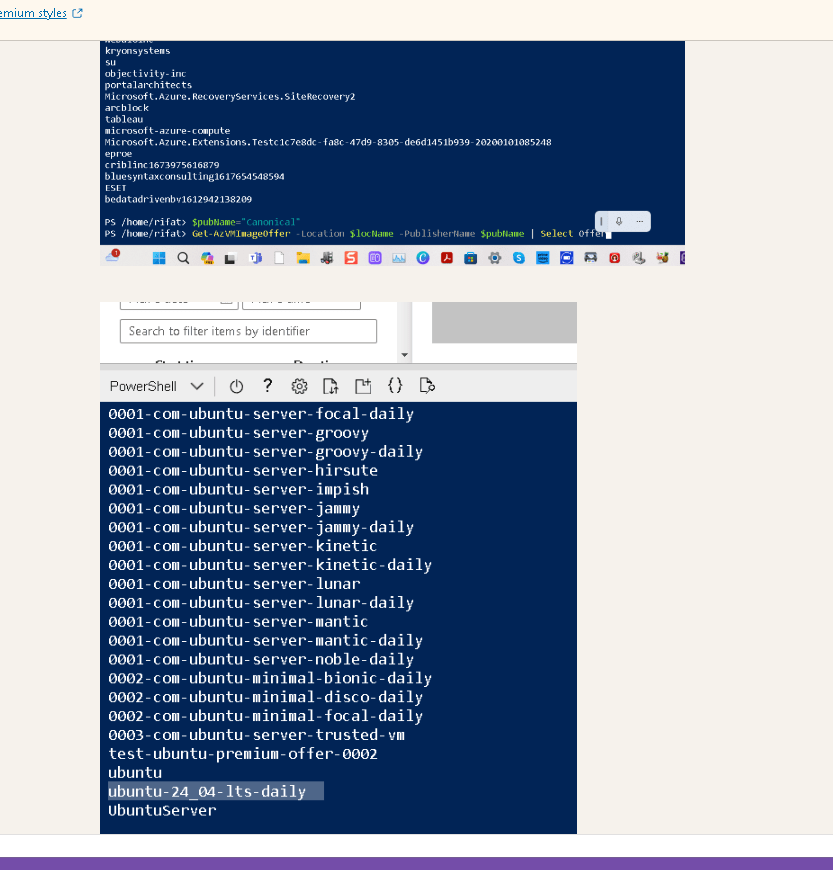Screen dimensions: 833x870
Task: Click the $pubName="Canonical" command line
Action: pyautogui.click(x=246, y=222)
